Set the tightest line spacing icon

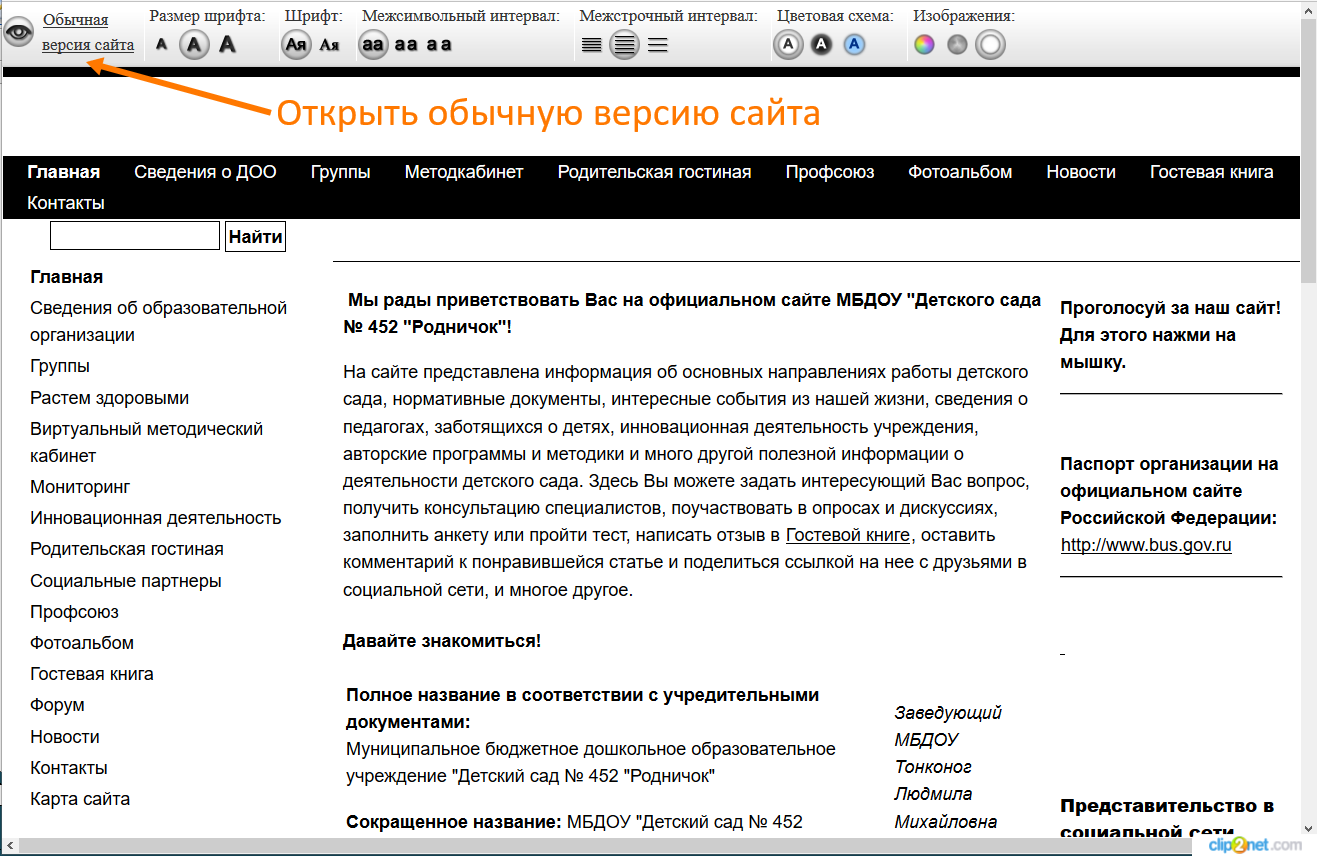pyautogui.click(x=592, y=44)
